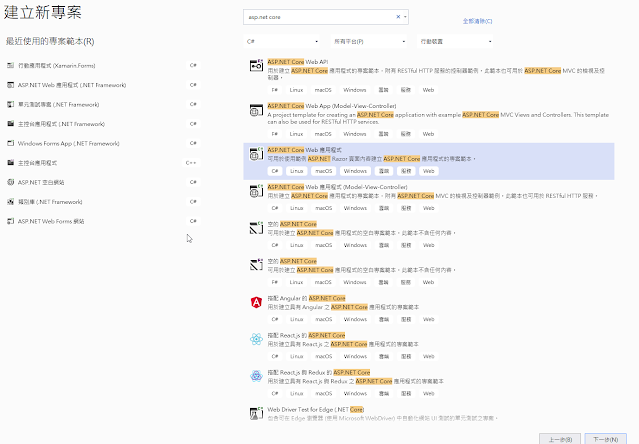Viewport: 639px width, 444px height.
Task: Open the 所有平台(P) platform filter dropdown
Action: pyautogui.click(x=369, y=41)
